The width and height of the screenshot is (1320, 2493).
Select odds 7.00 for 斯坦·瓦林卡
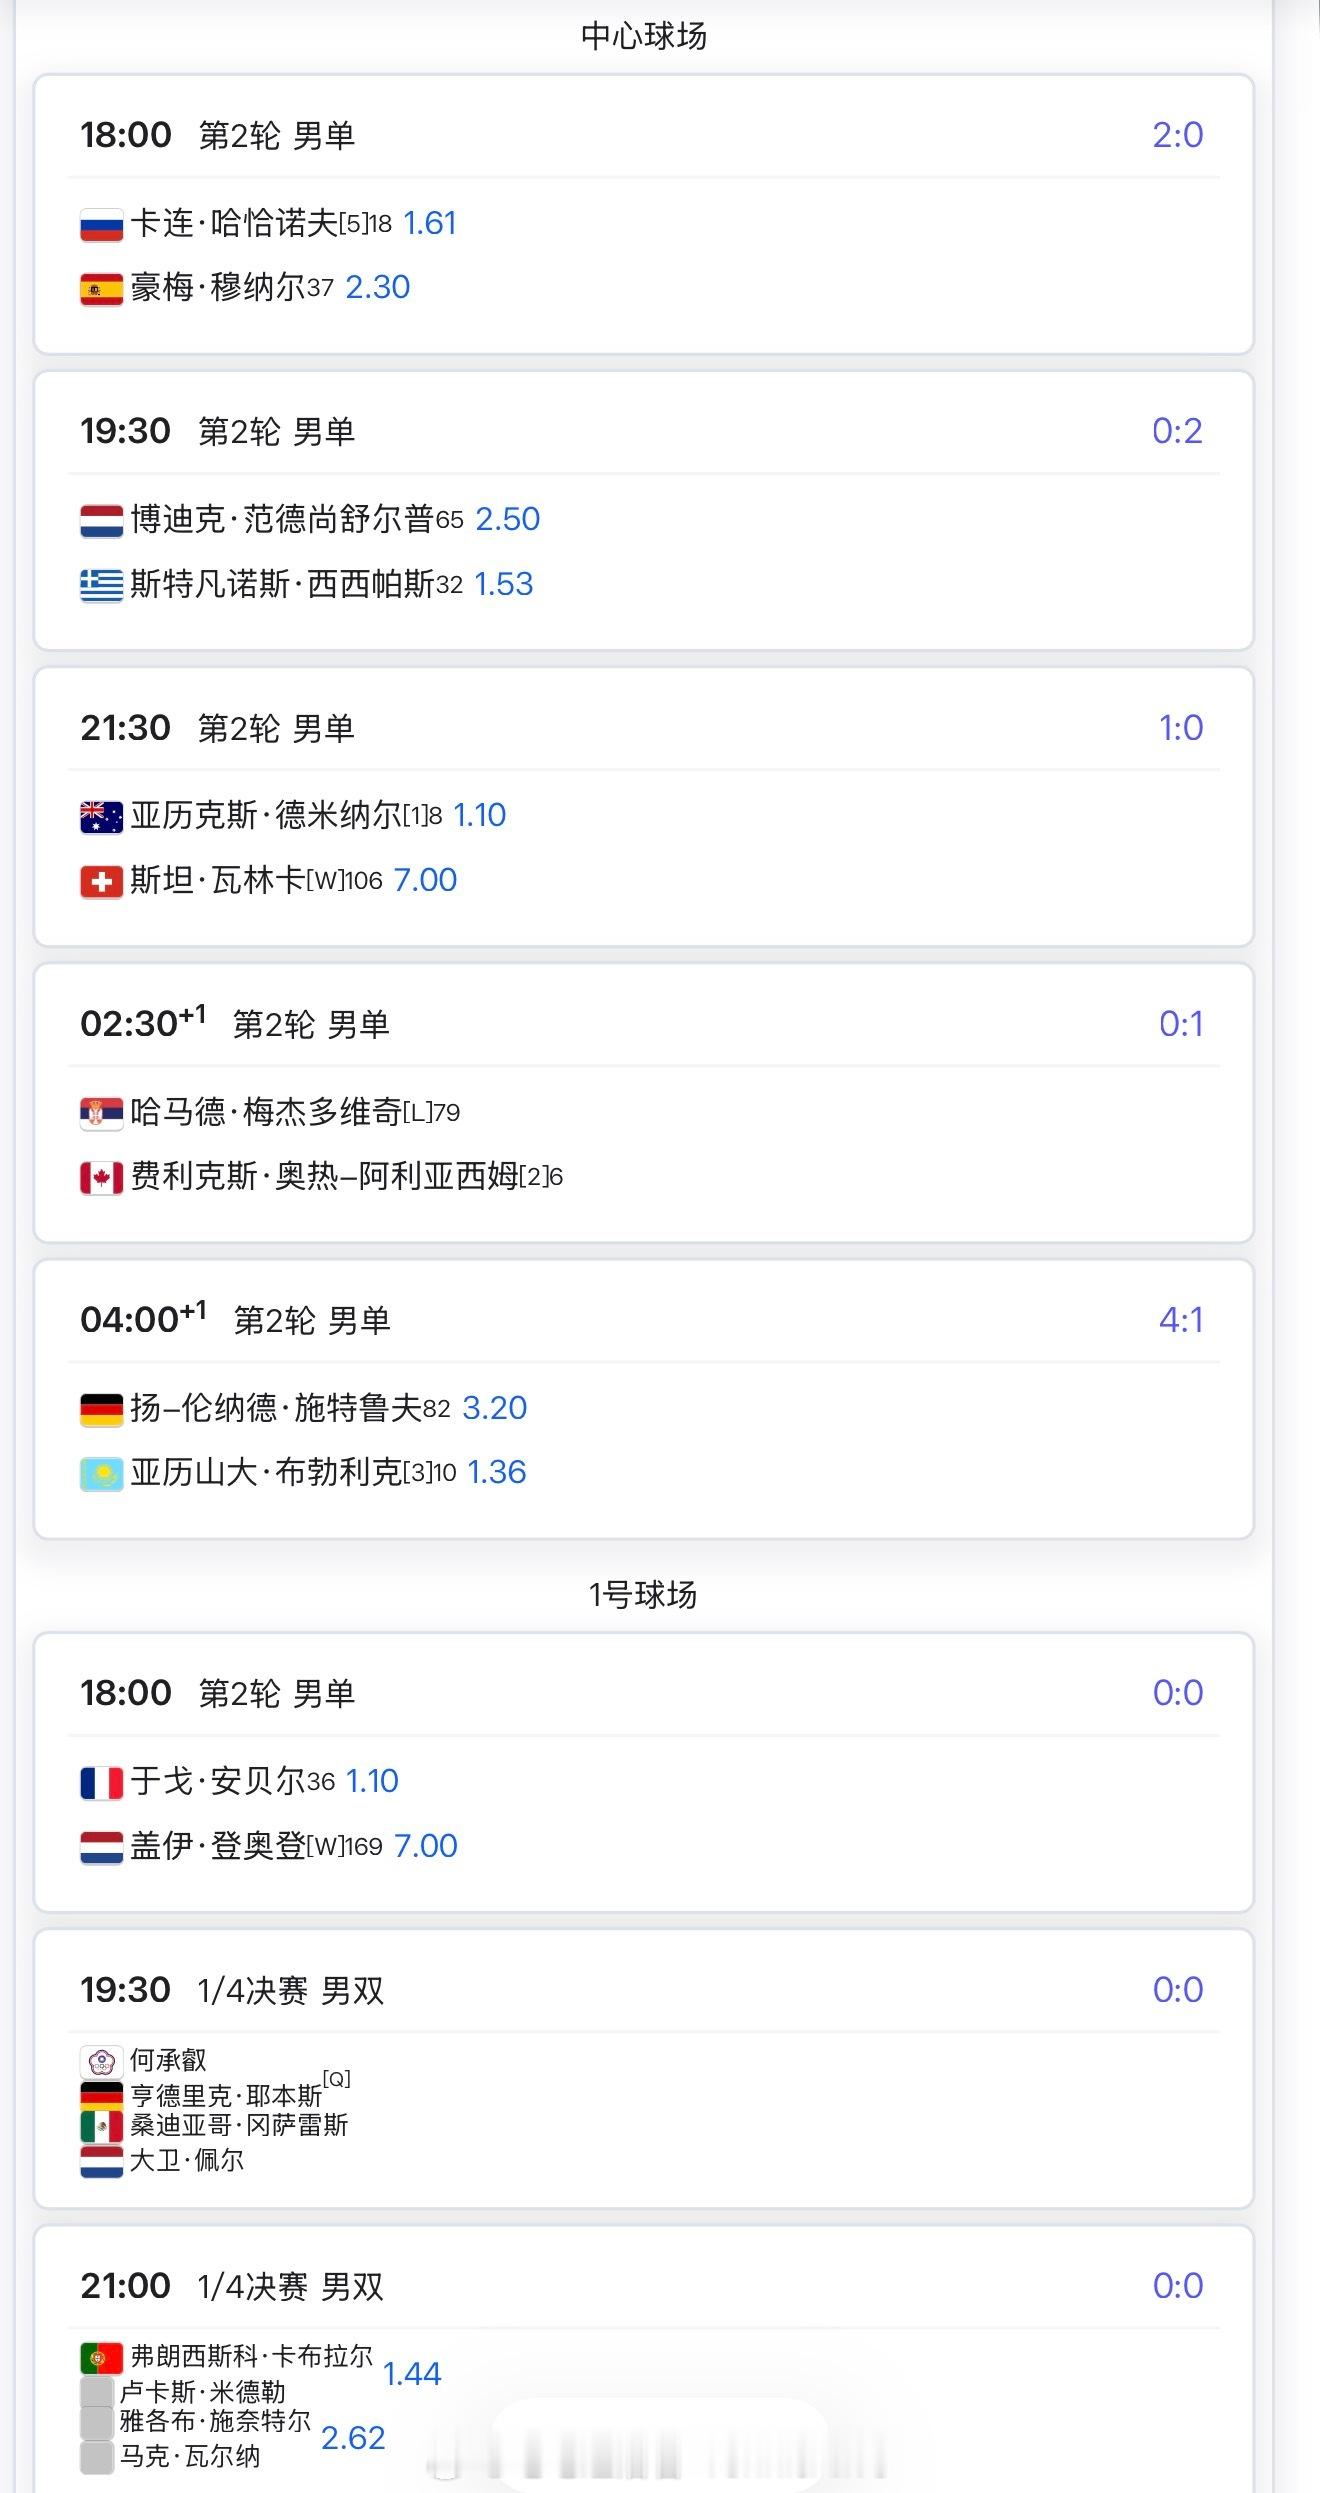coord(425,880)
